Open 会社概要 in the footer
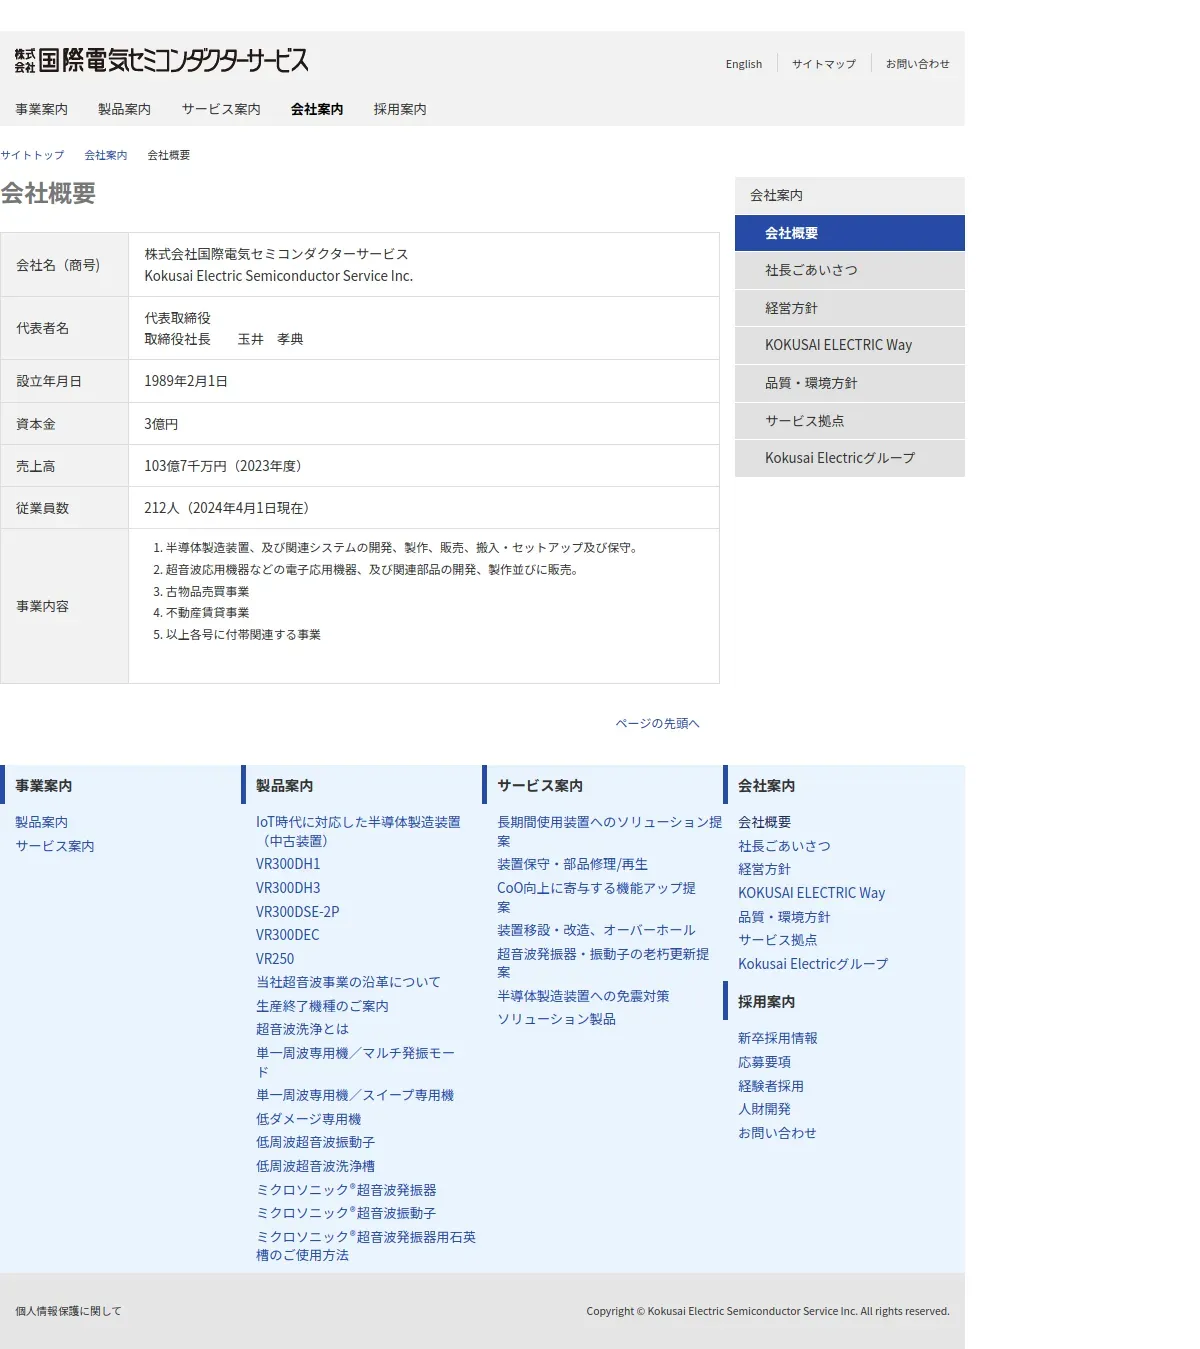The width and height of the screenshot is (1200, 1349). click(764, 822)
